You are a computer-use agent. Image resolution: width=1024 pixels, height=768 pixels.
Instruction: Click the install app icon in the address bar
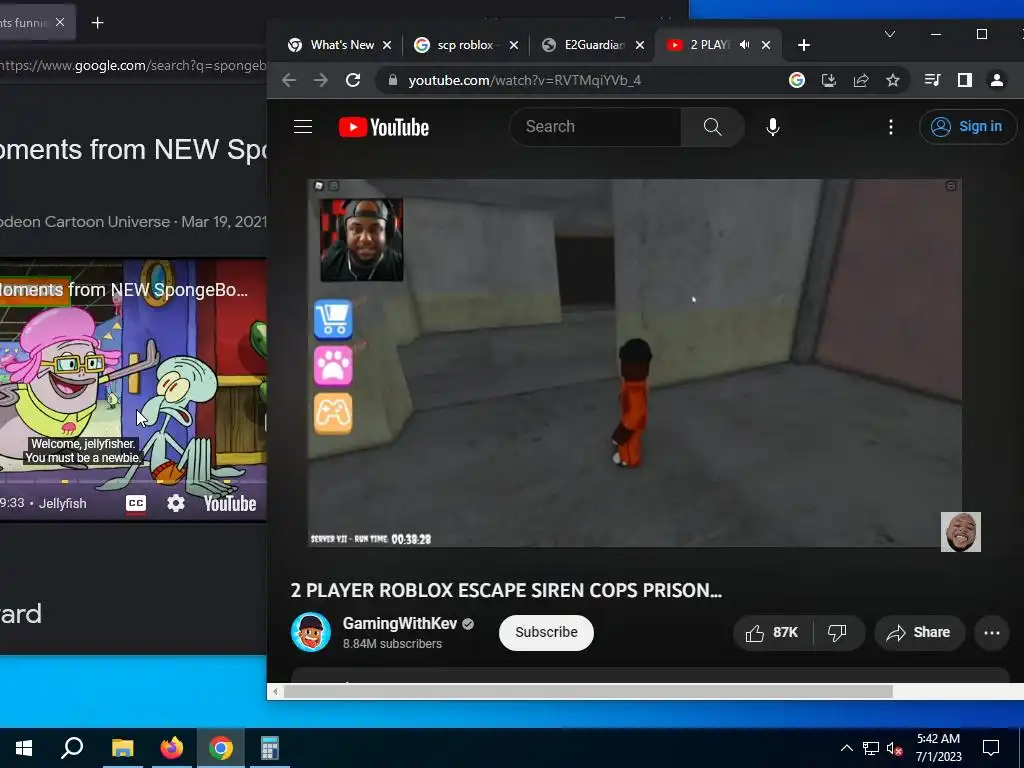click(x=829, y=80)
